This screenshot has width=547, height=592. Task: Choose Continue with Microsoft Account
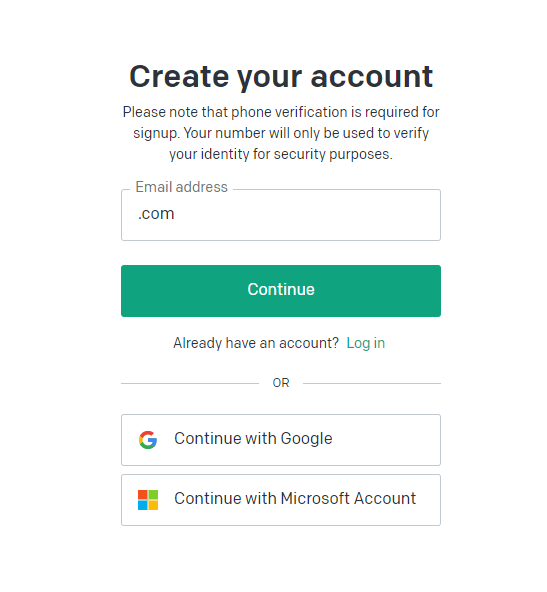tap(280, 500)
